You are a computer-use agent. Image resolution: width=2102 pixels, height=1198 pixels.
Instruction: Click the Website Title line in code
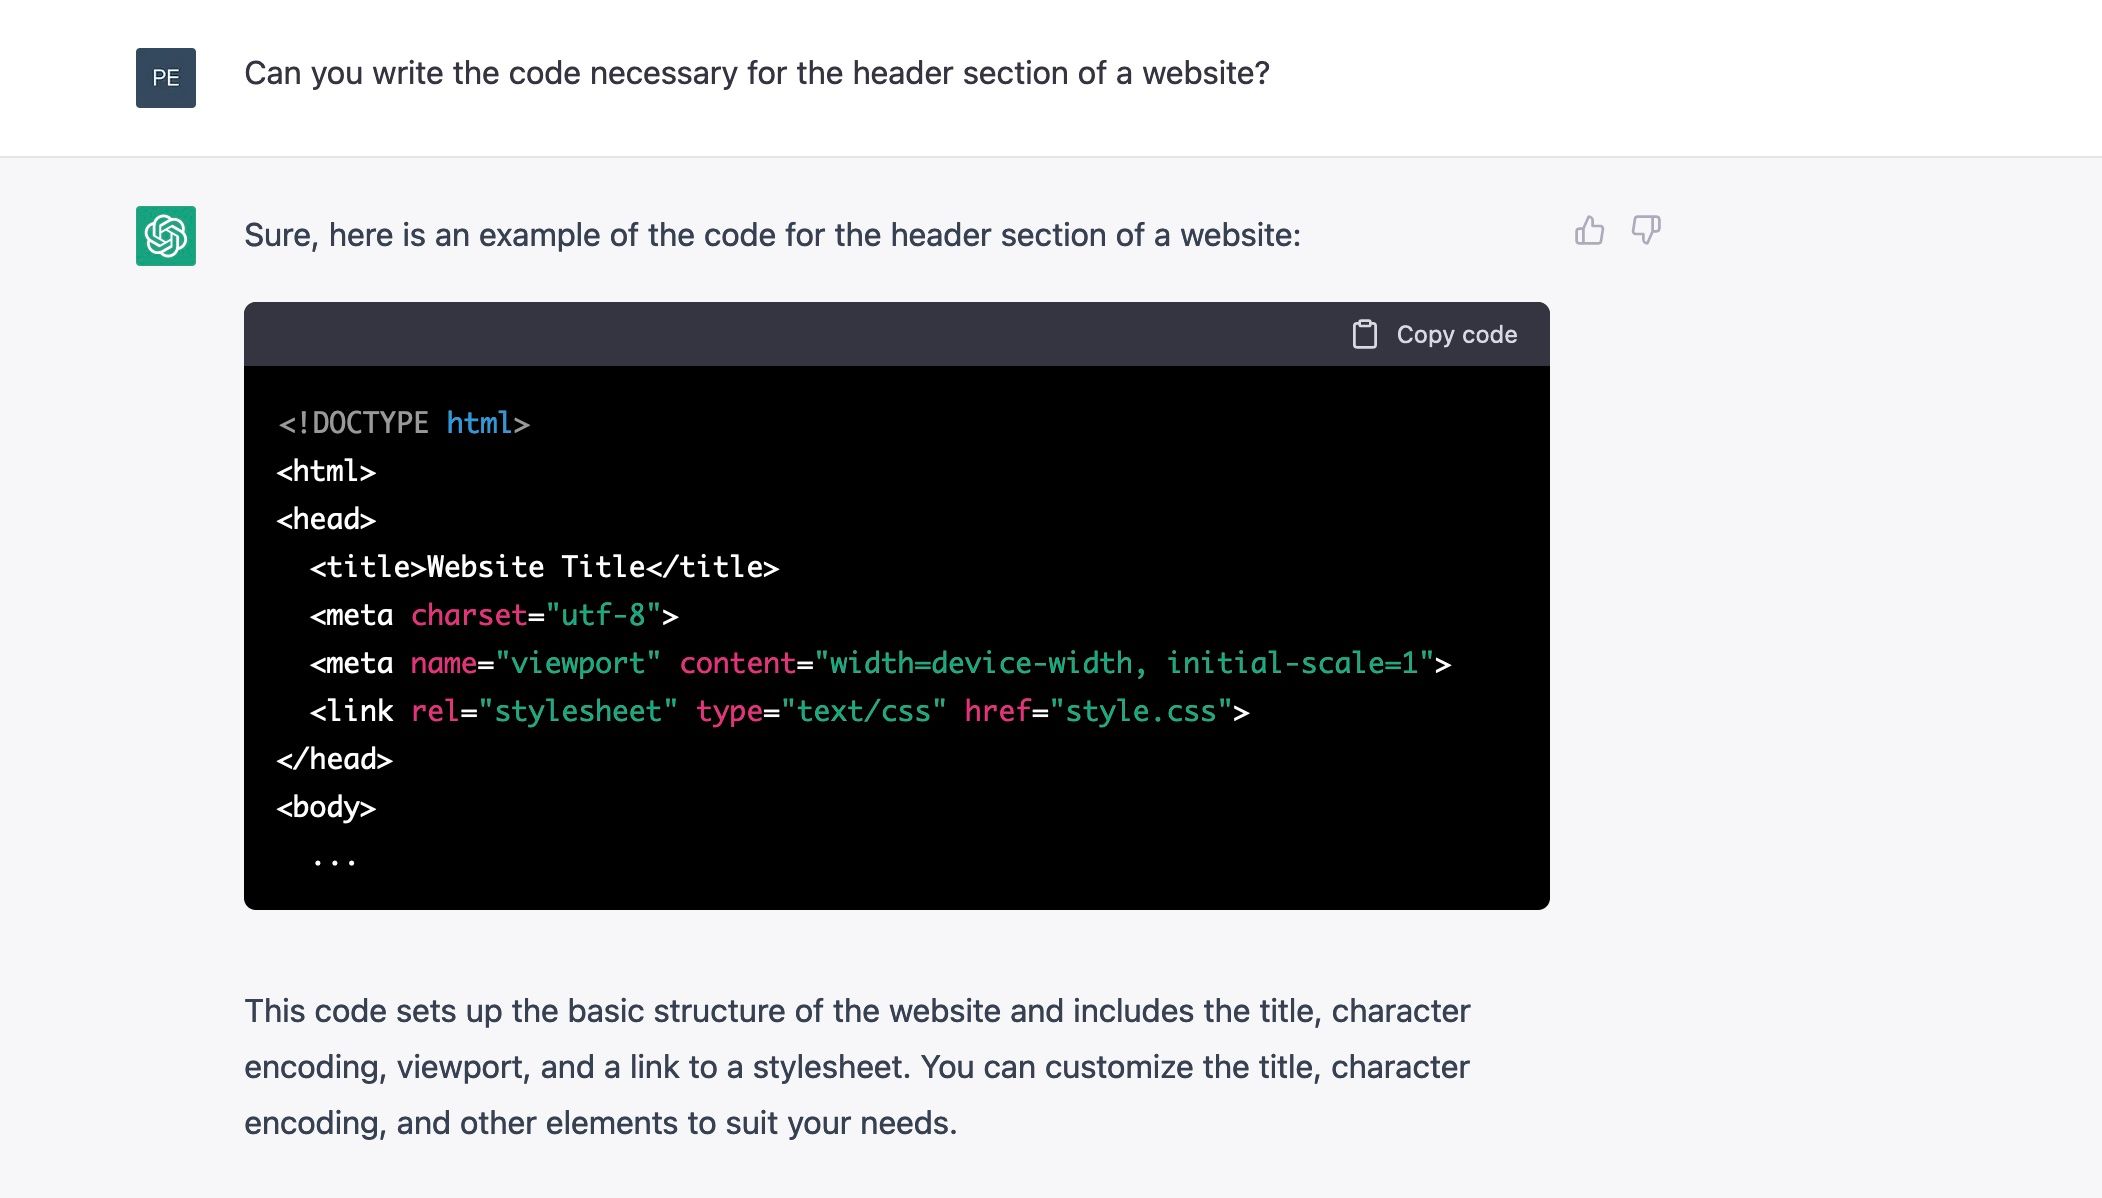pyautogui.click(x=544, y=567)
